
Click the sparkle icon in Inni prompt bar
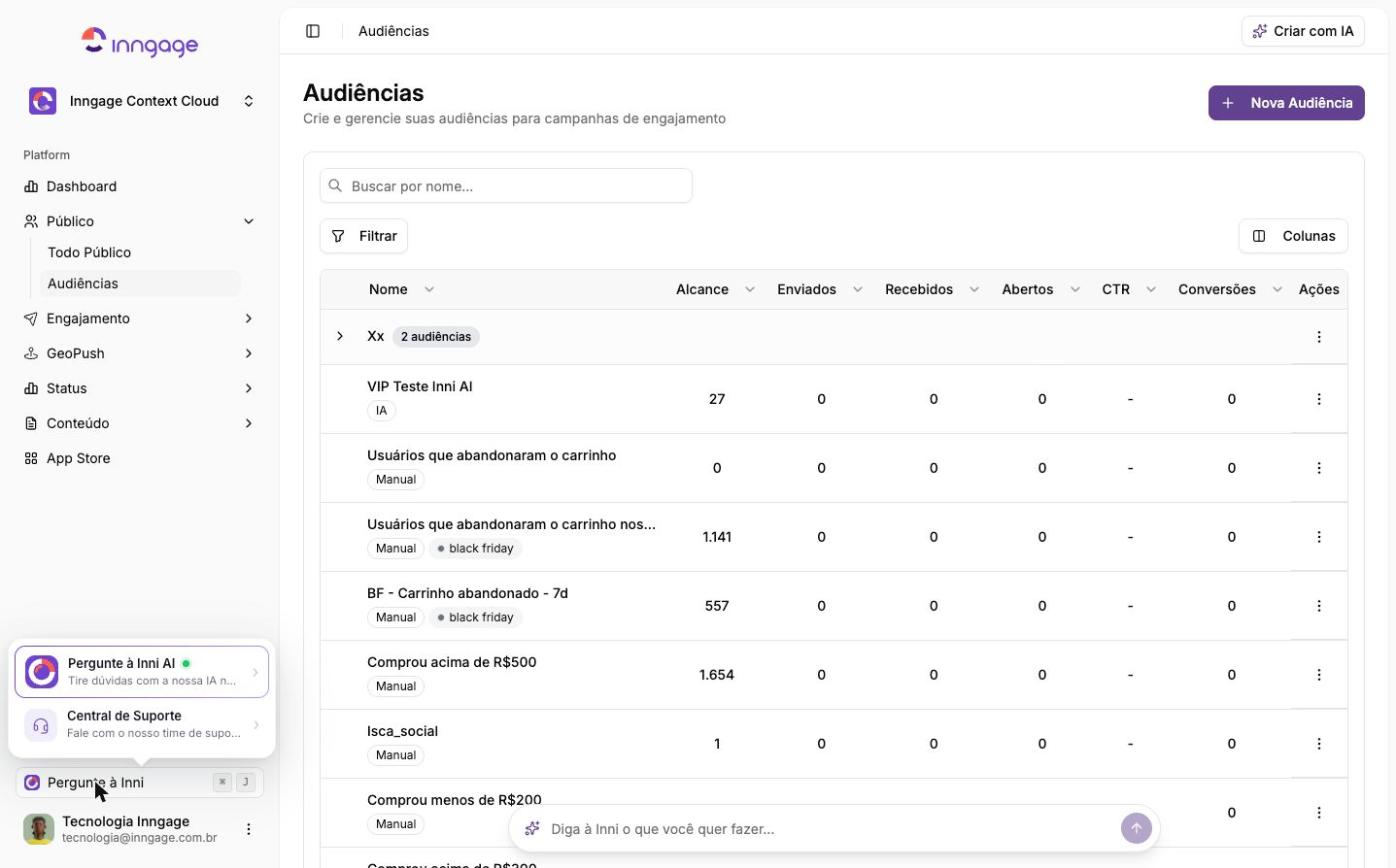(x=532, y=829)
